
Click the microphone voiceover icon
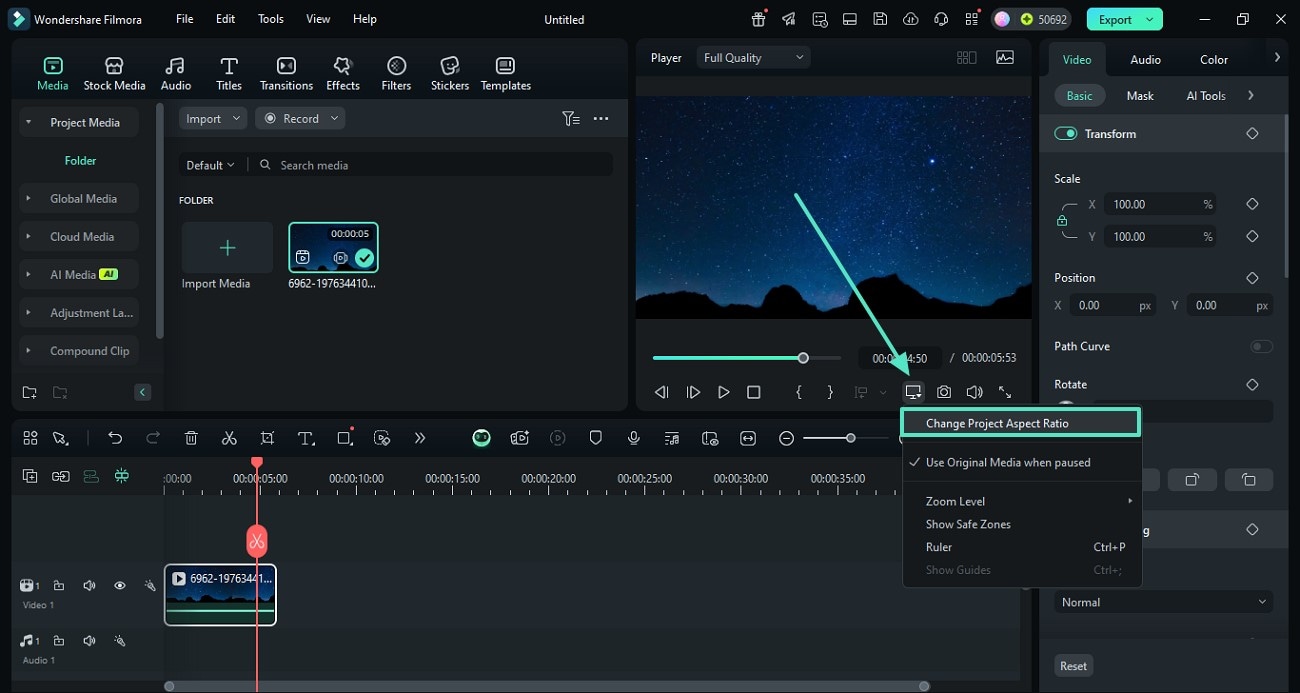pos(633,438)
